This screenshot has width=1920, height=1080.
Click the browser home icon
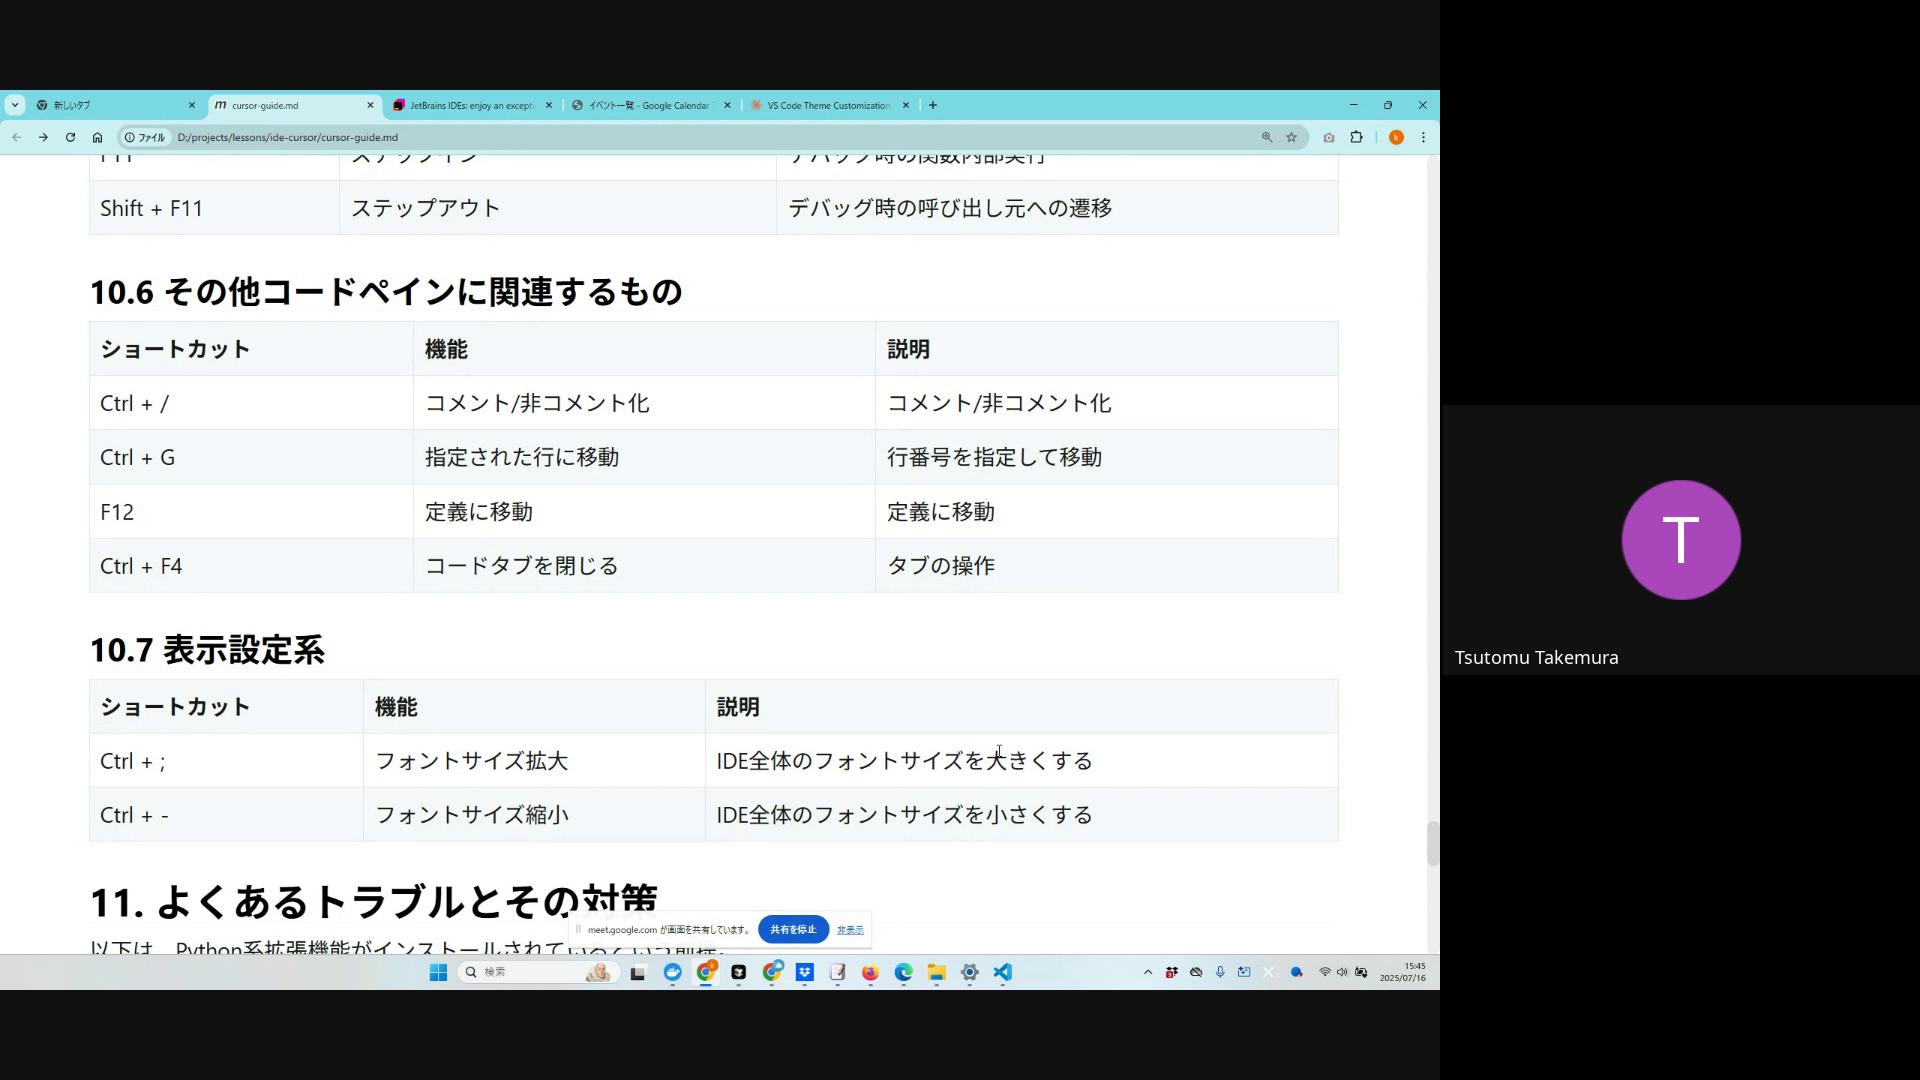(97, 138)
